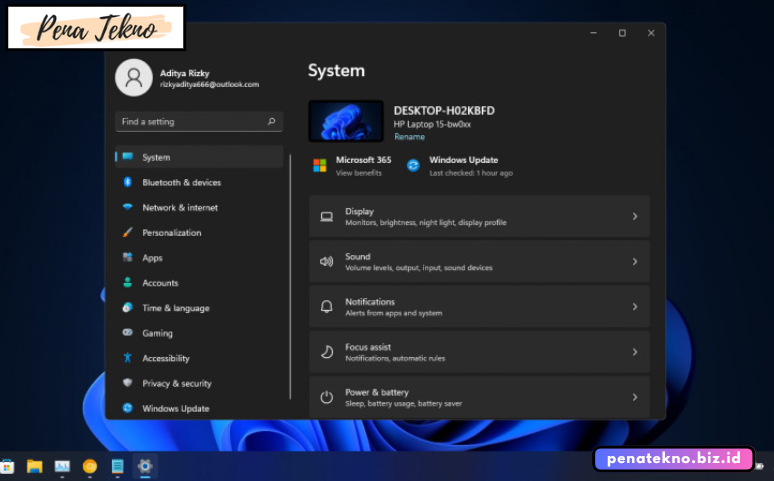Click the Power & battery power icon
This screenshot has height=481, width=774.
click(327, 397)
